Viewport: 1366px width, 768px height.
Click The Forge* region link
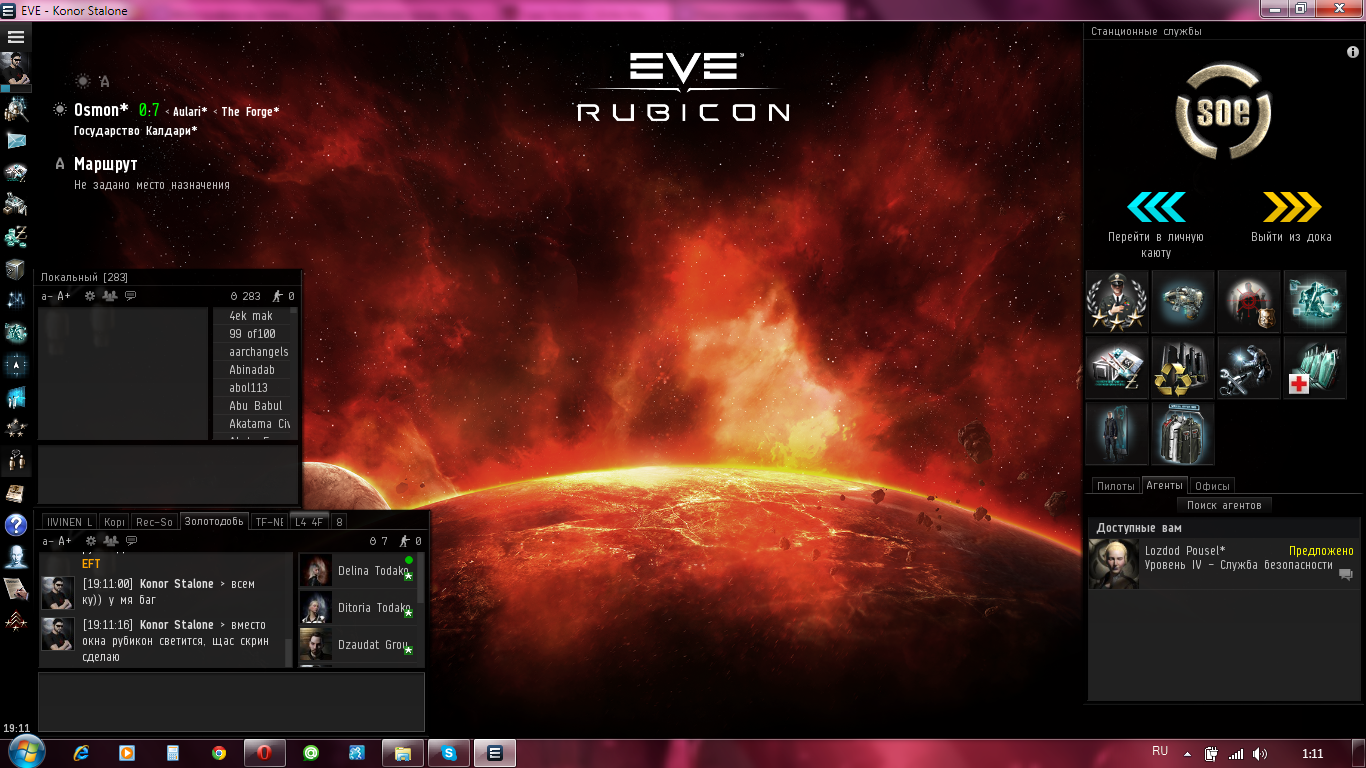pyautogui.click(x=250, y=112)
